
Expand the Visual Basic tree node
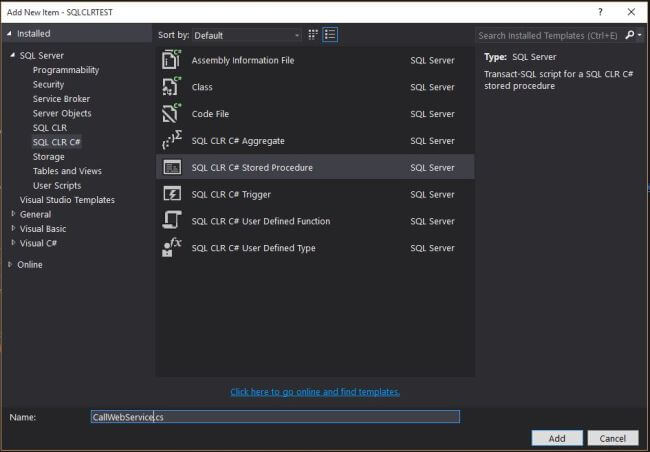13,228
